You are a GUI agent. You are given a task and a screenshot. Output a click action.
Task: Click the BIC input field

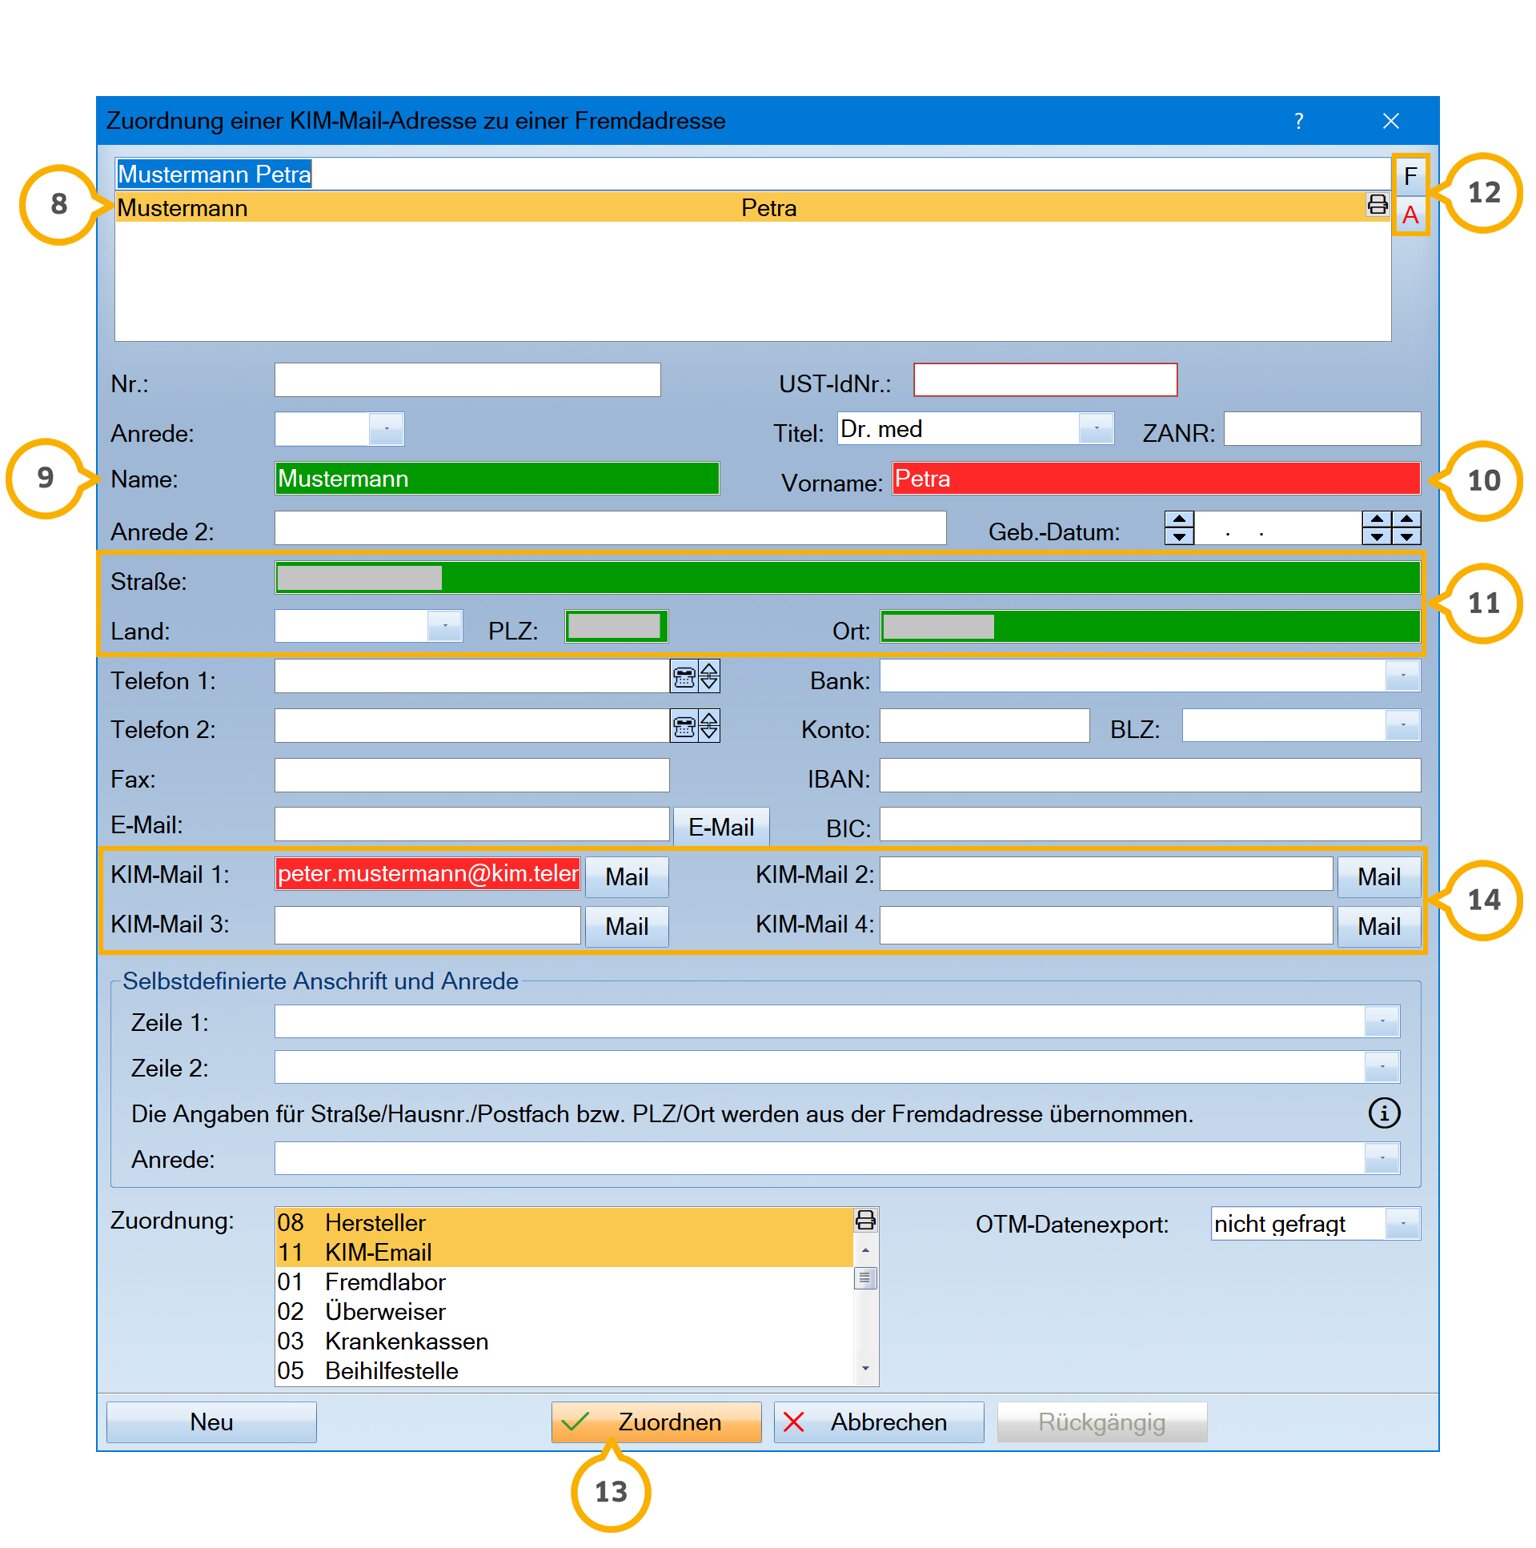(1150, 825)
